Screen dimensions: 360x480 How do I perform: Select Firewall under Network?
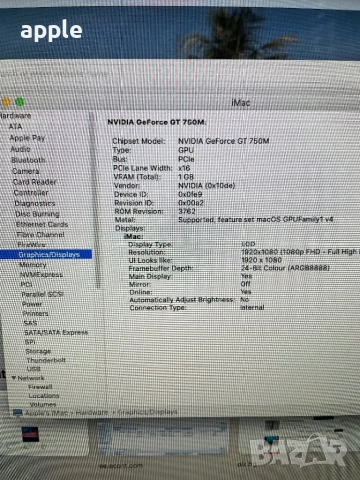pos(40,387)
